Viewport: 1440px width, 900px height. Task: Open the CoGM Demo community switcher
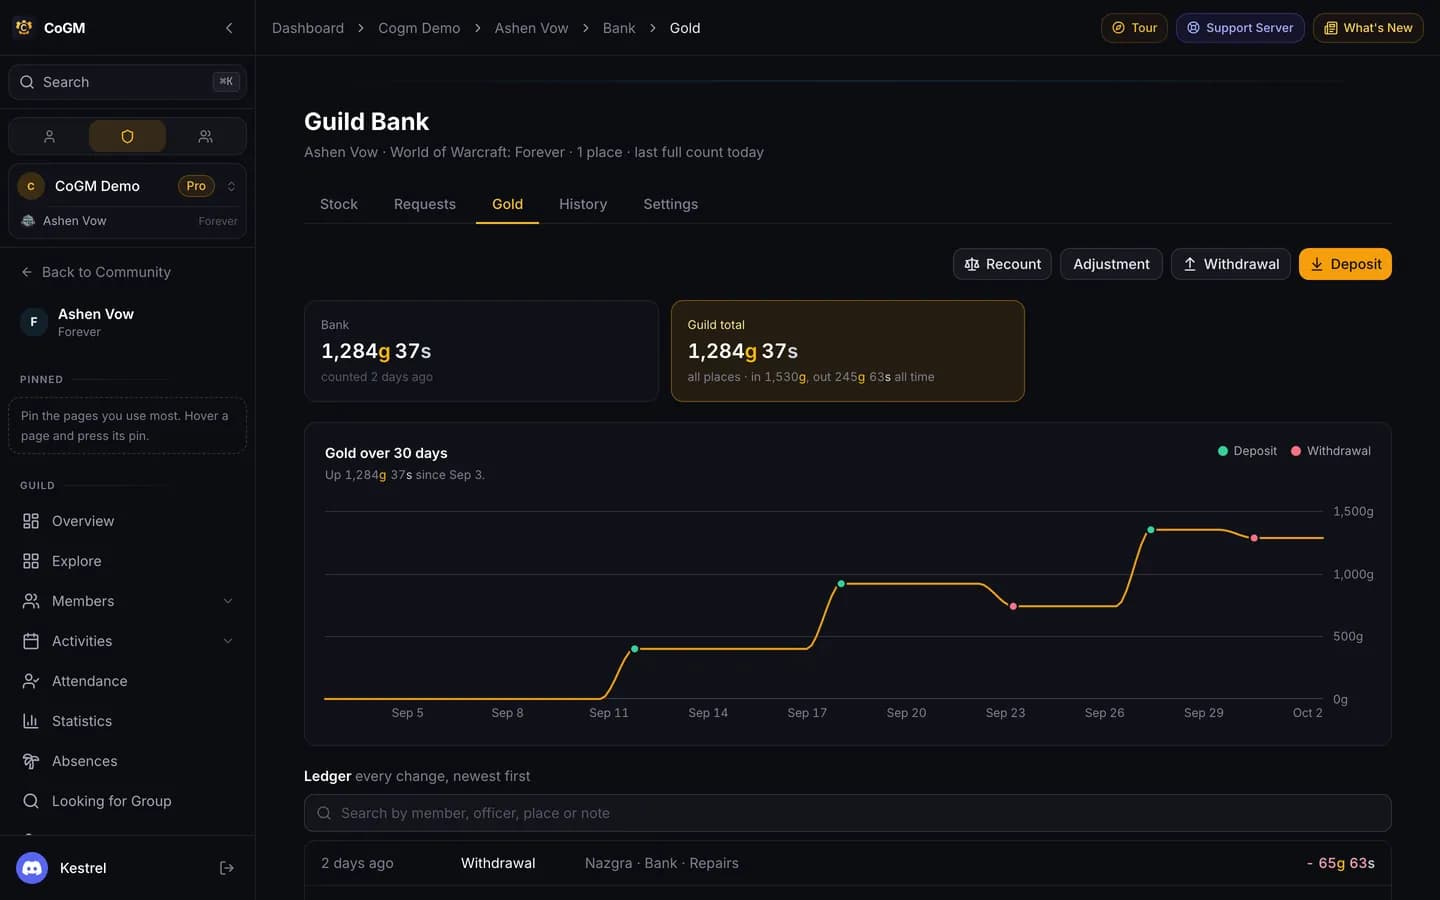[x=127, y=186]
